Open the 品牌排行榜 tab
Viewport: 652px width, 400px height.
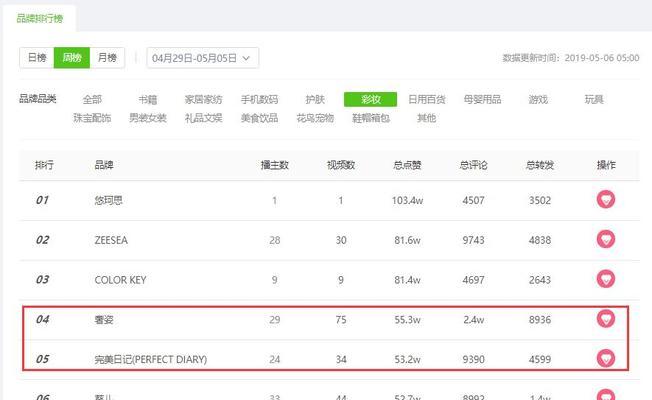pyautogui.click(x=40, y=18)
